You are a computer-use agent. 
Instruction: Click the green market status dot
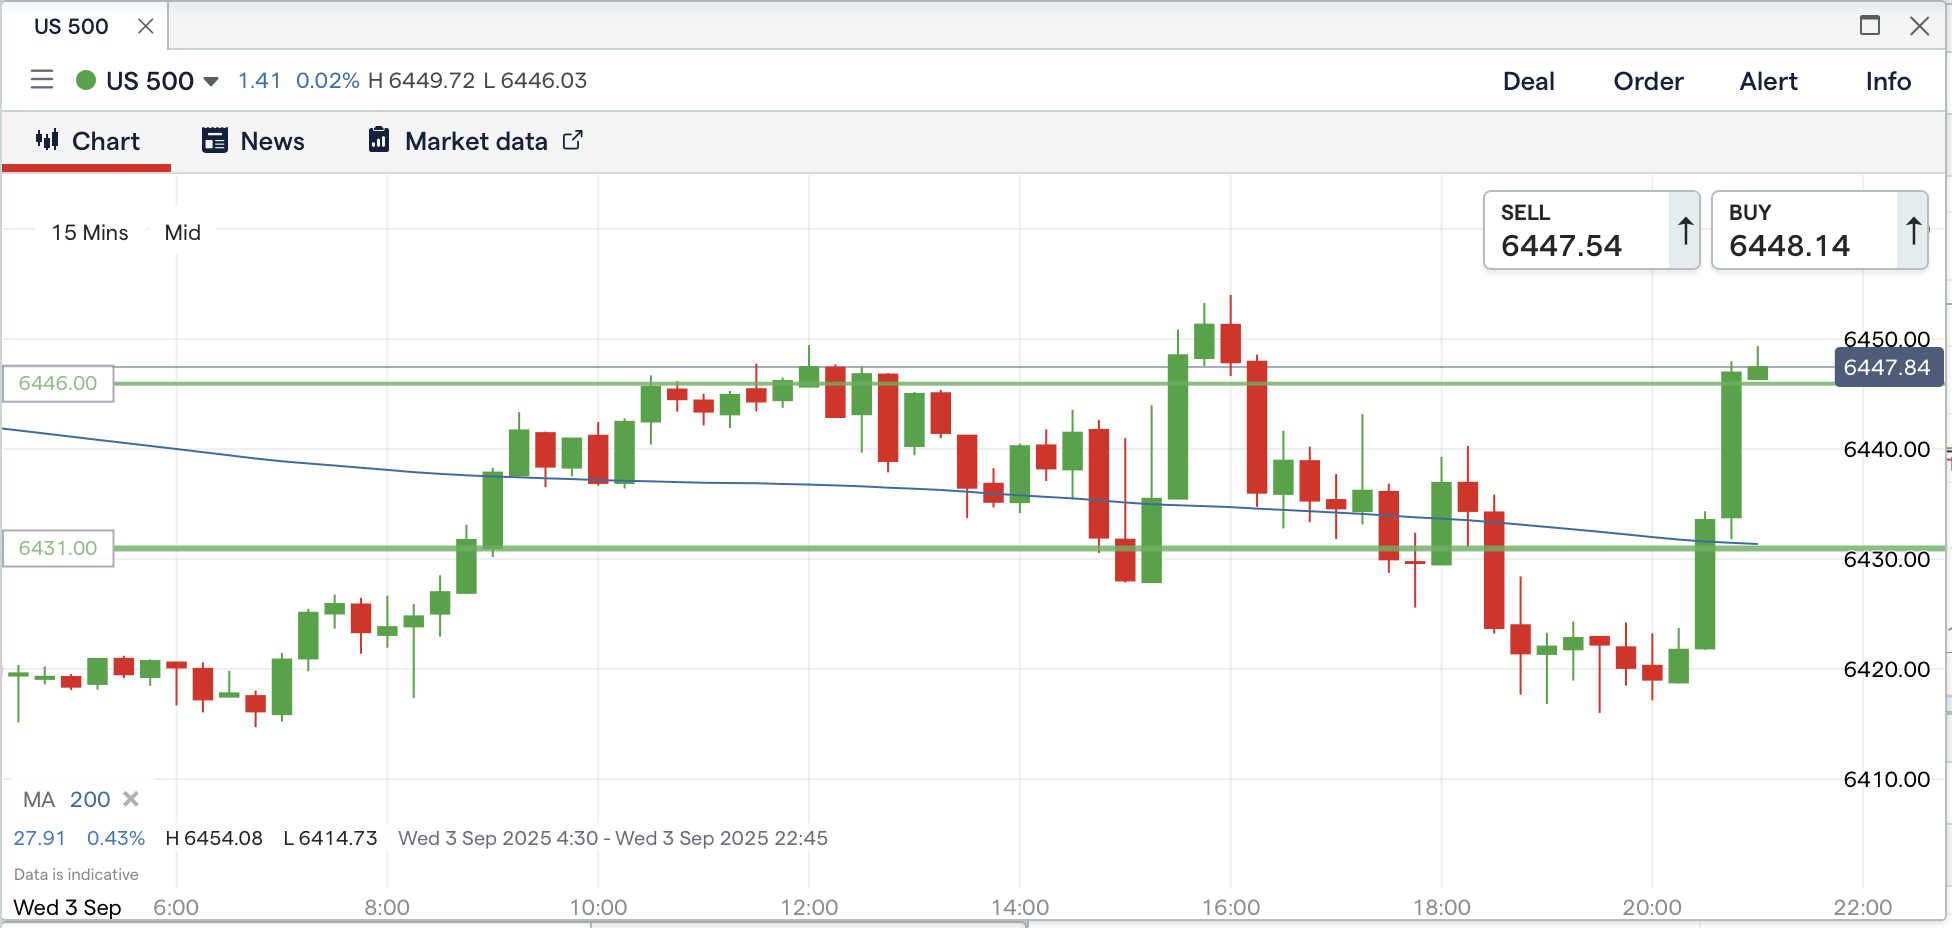click(86, 80)
